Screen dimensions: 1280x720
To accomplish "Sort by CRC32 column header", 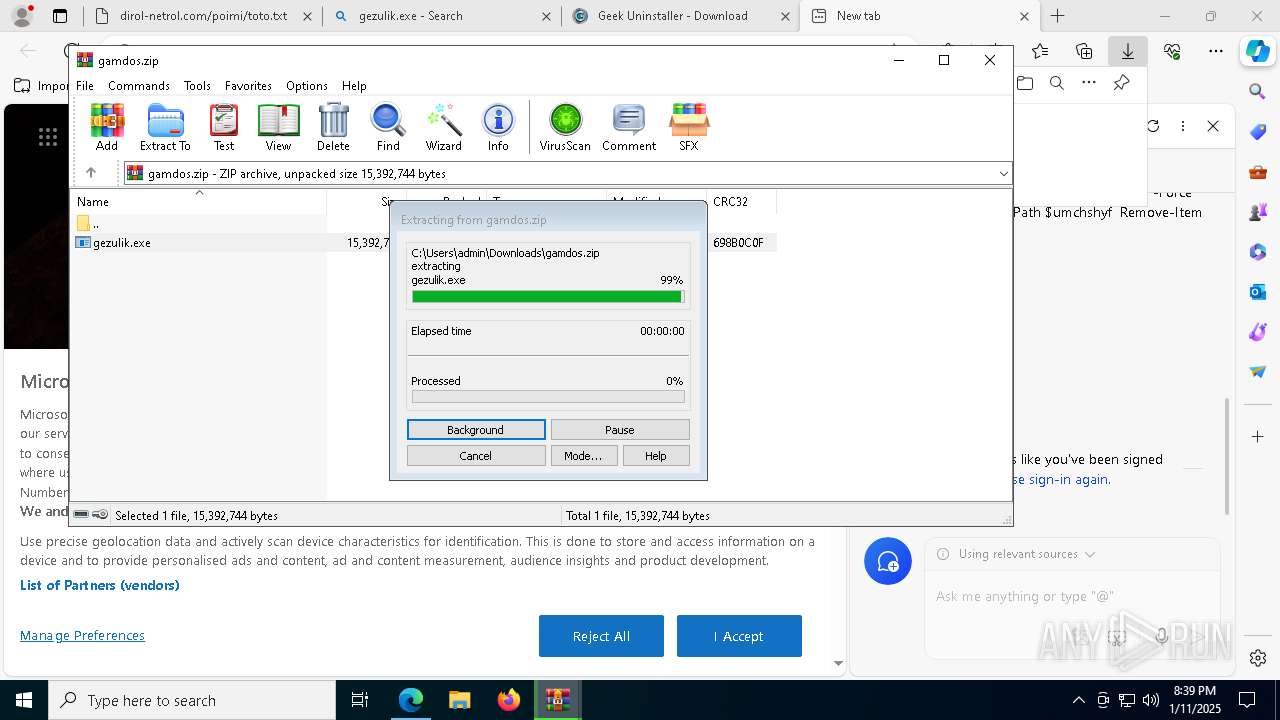I will [x=741, y=202].
